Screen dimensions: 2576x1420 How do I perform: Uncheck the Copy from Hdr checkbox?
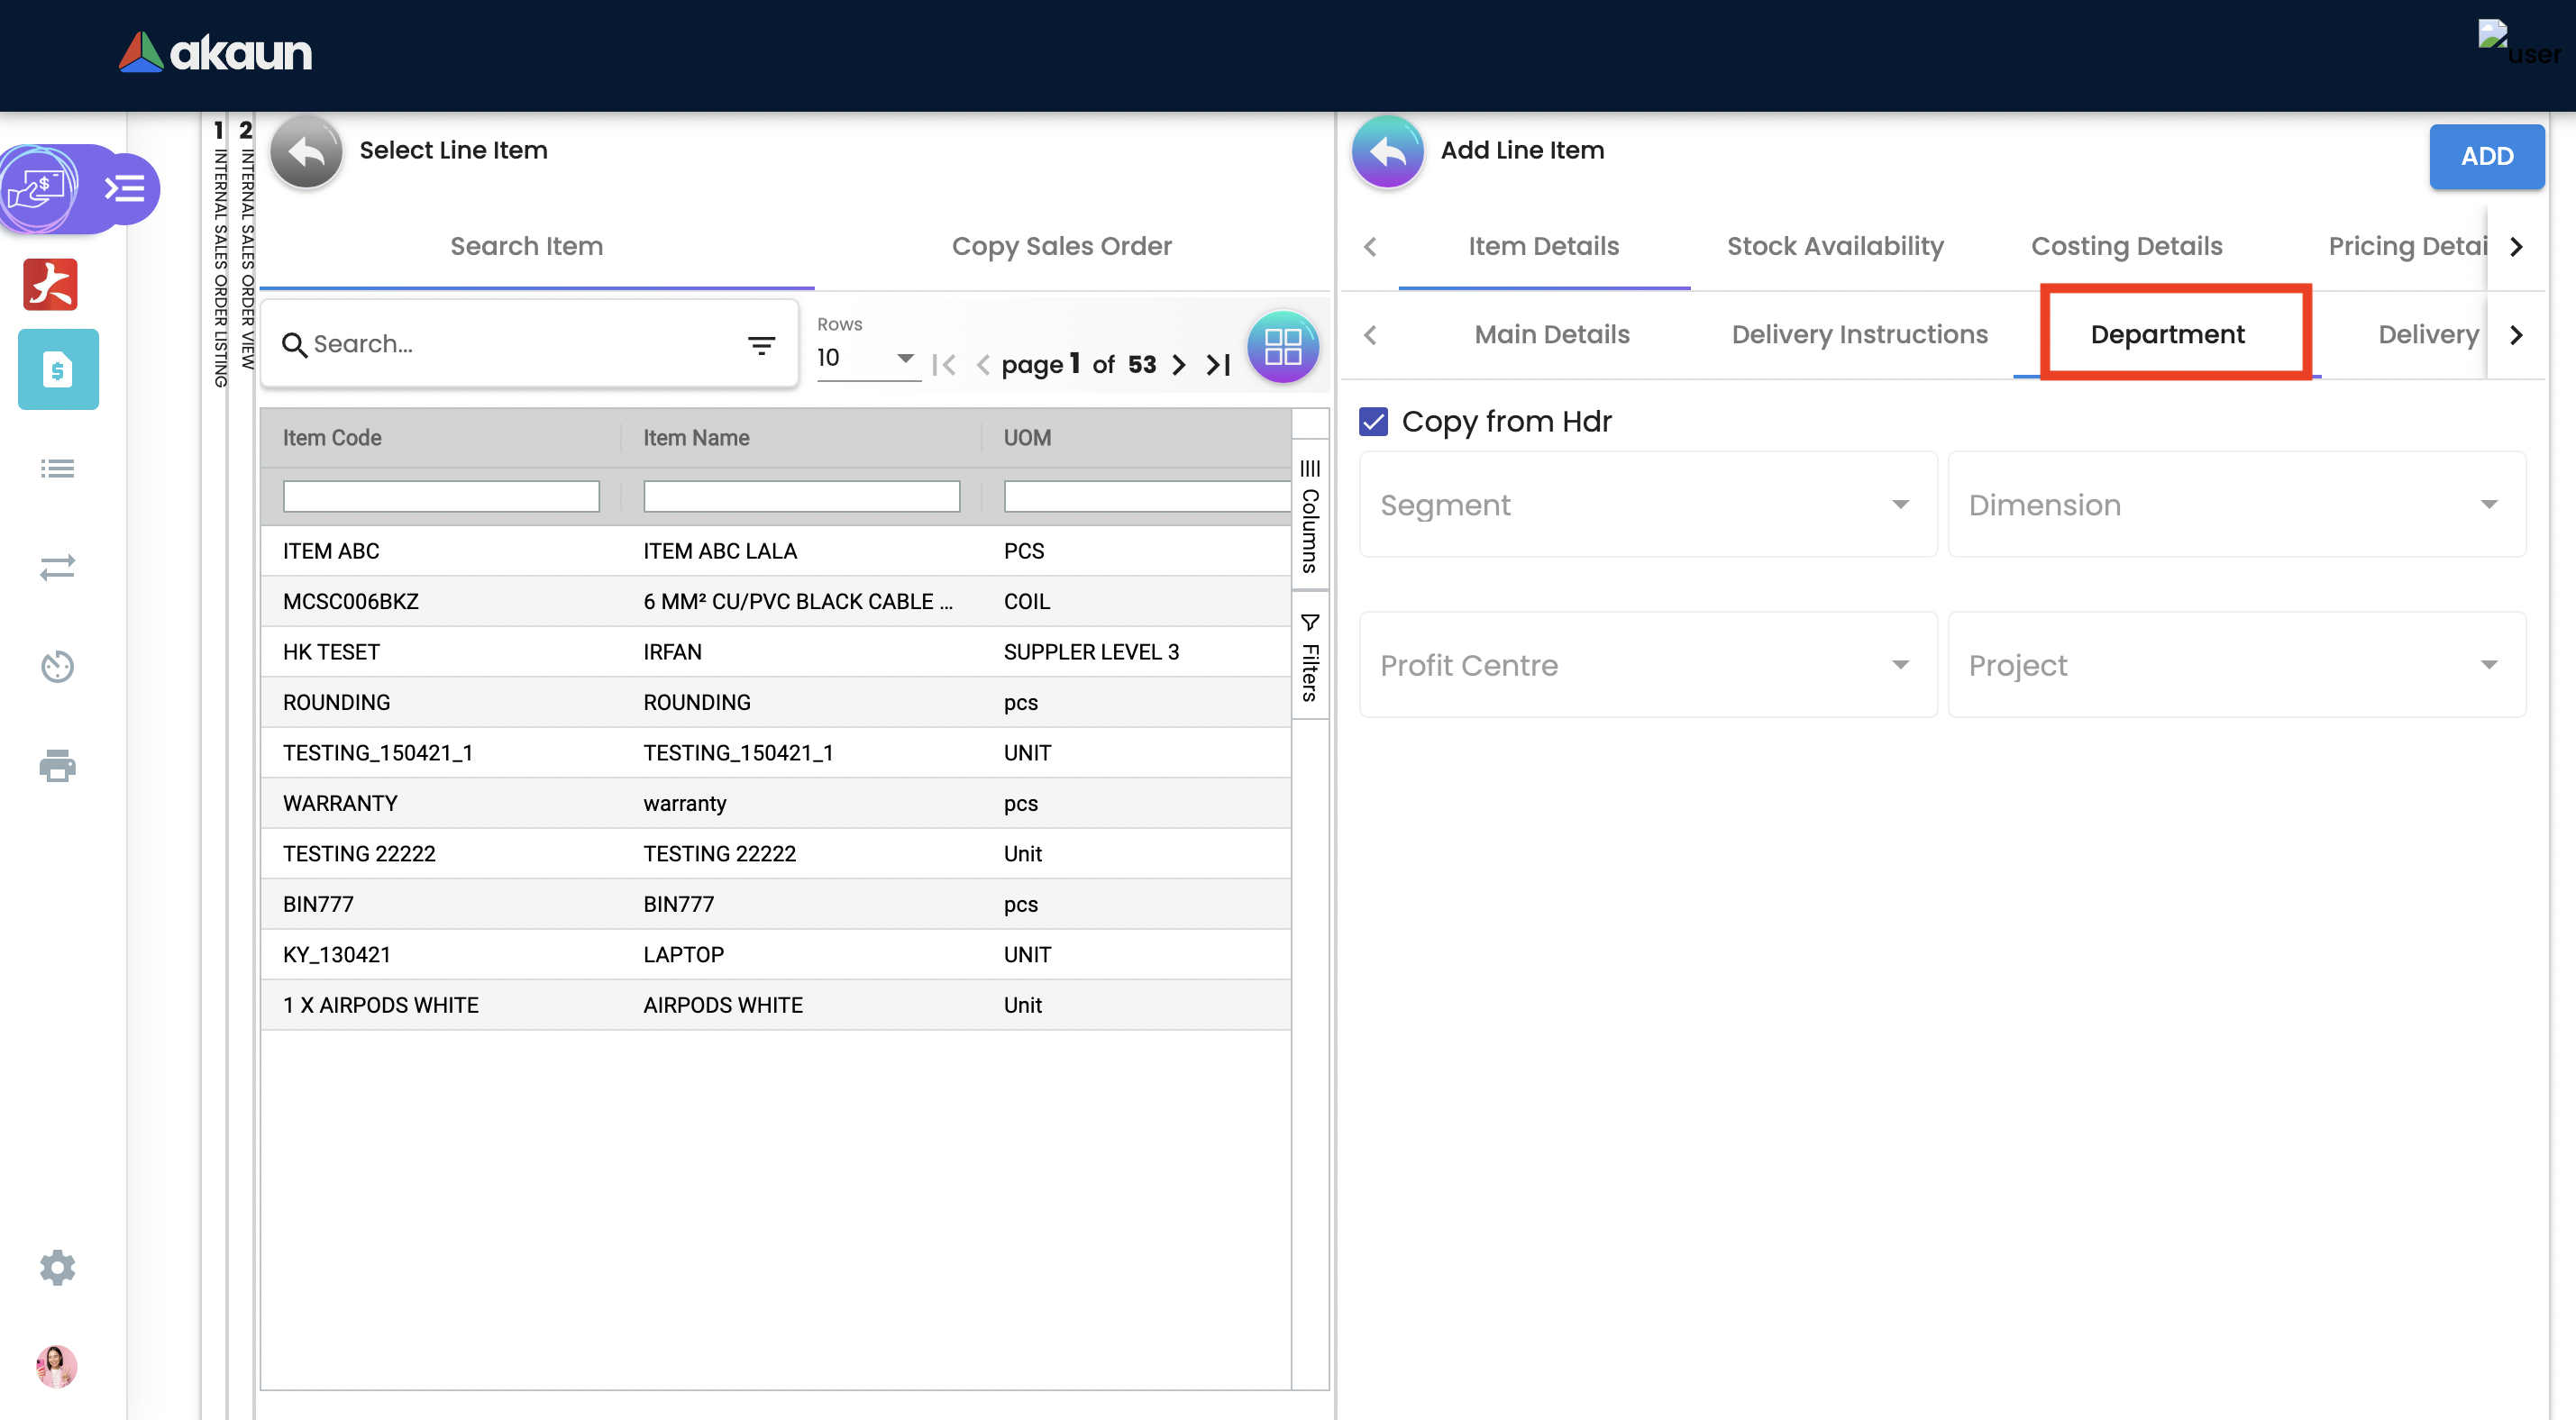pyautogui.click(x=1373, y=422)
